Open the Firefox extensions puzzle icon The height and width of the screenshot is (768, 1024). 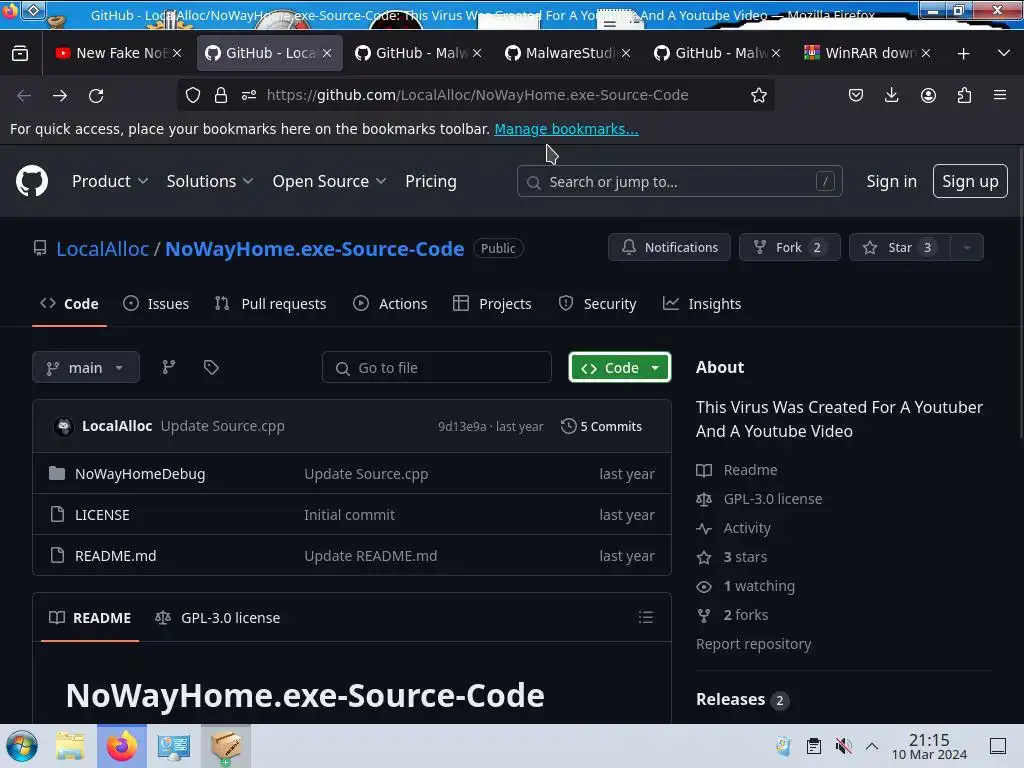964,95
